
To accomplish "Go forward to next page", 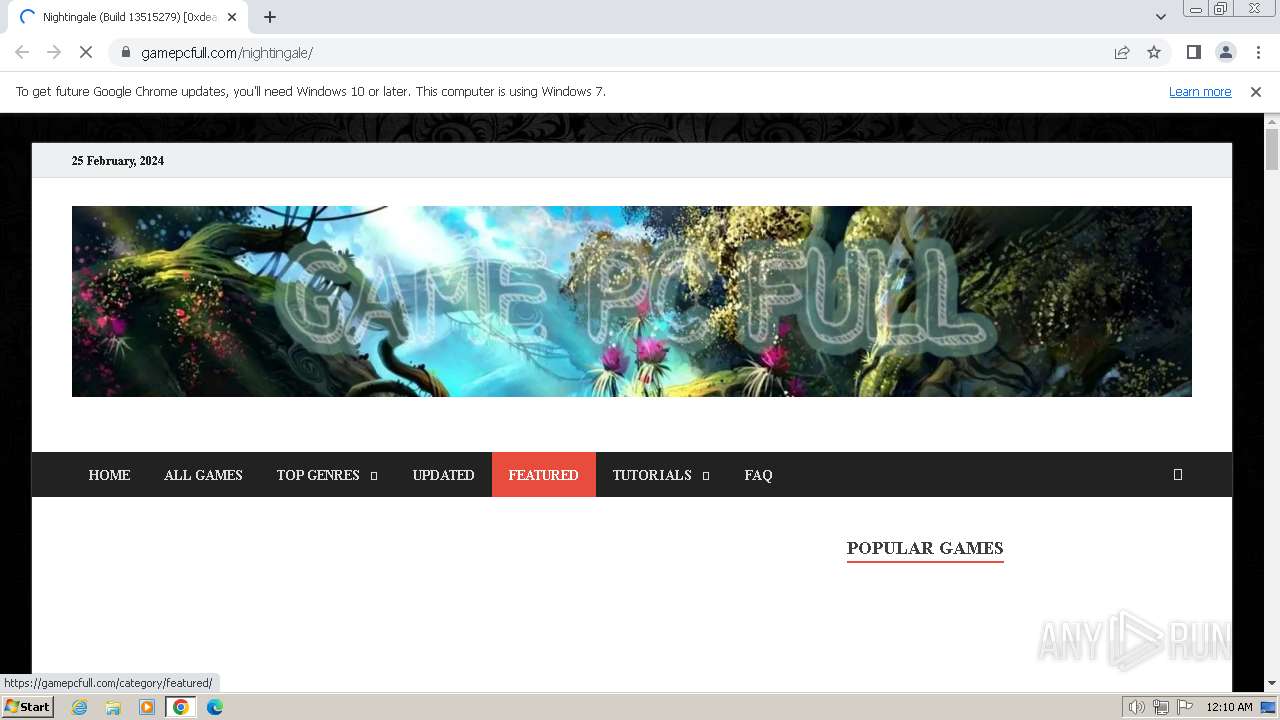I will [x=54, y=52].
